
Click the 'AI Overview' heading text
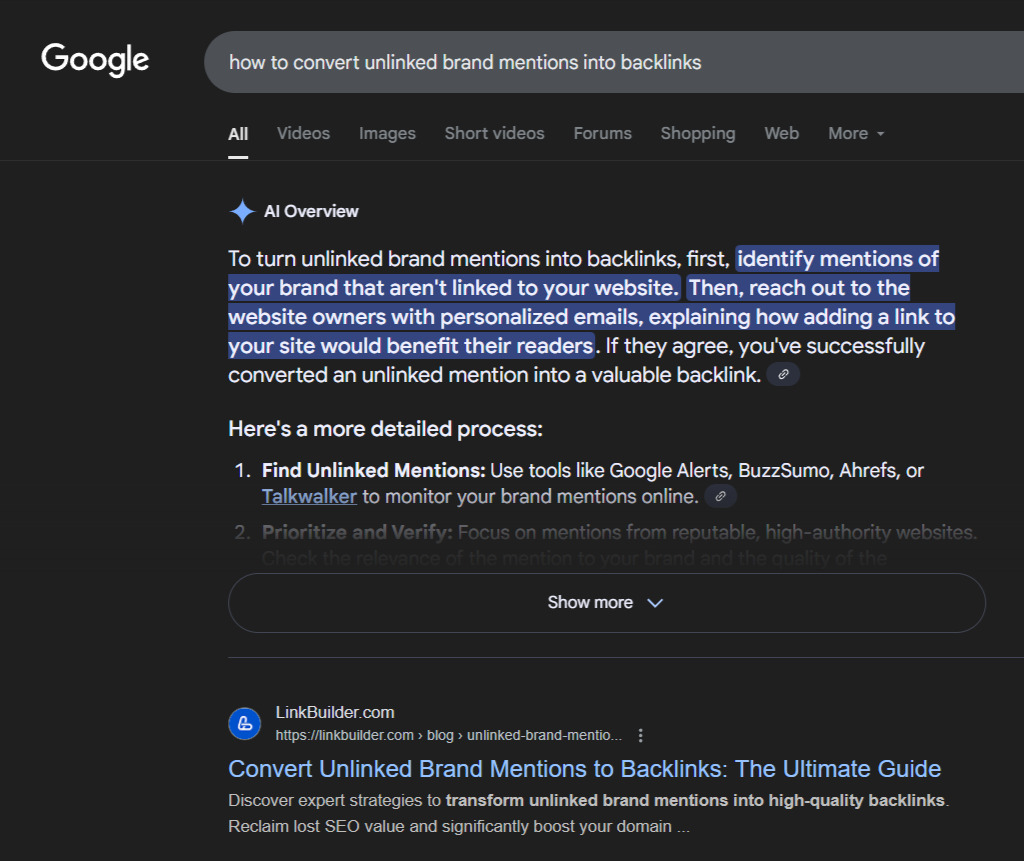[311, 212]
